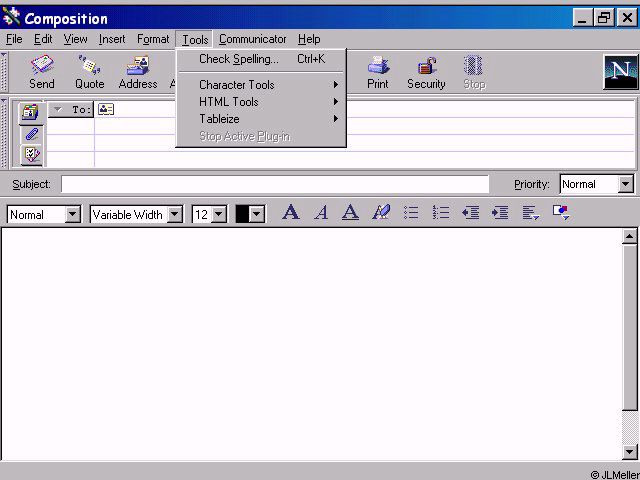Click the message scrollbar up arrow
Image resolution: width=640 pixels, height=480 pixels.
(630, 236)
